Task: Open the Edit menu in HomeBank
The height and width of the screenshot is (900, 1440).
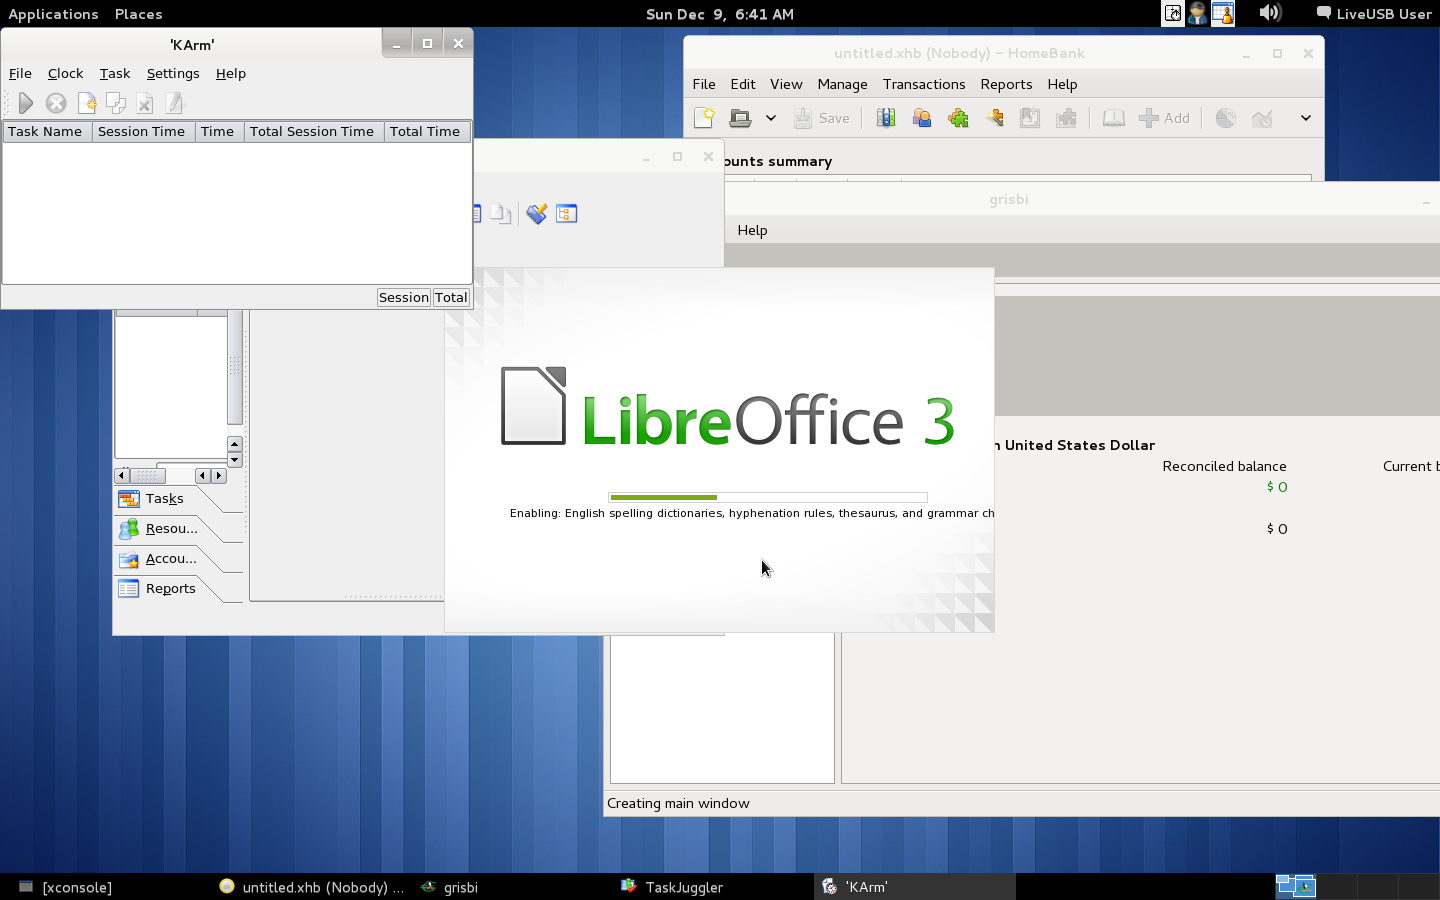Action: [x=743, y=85]
